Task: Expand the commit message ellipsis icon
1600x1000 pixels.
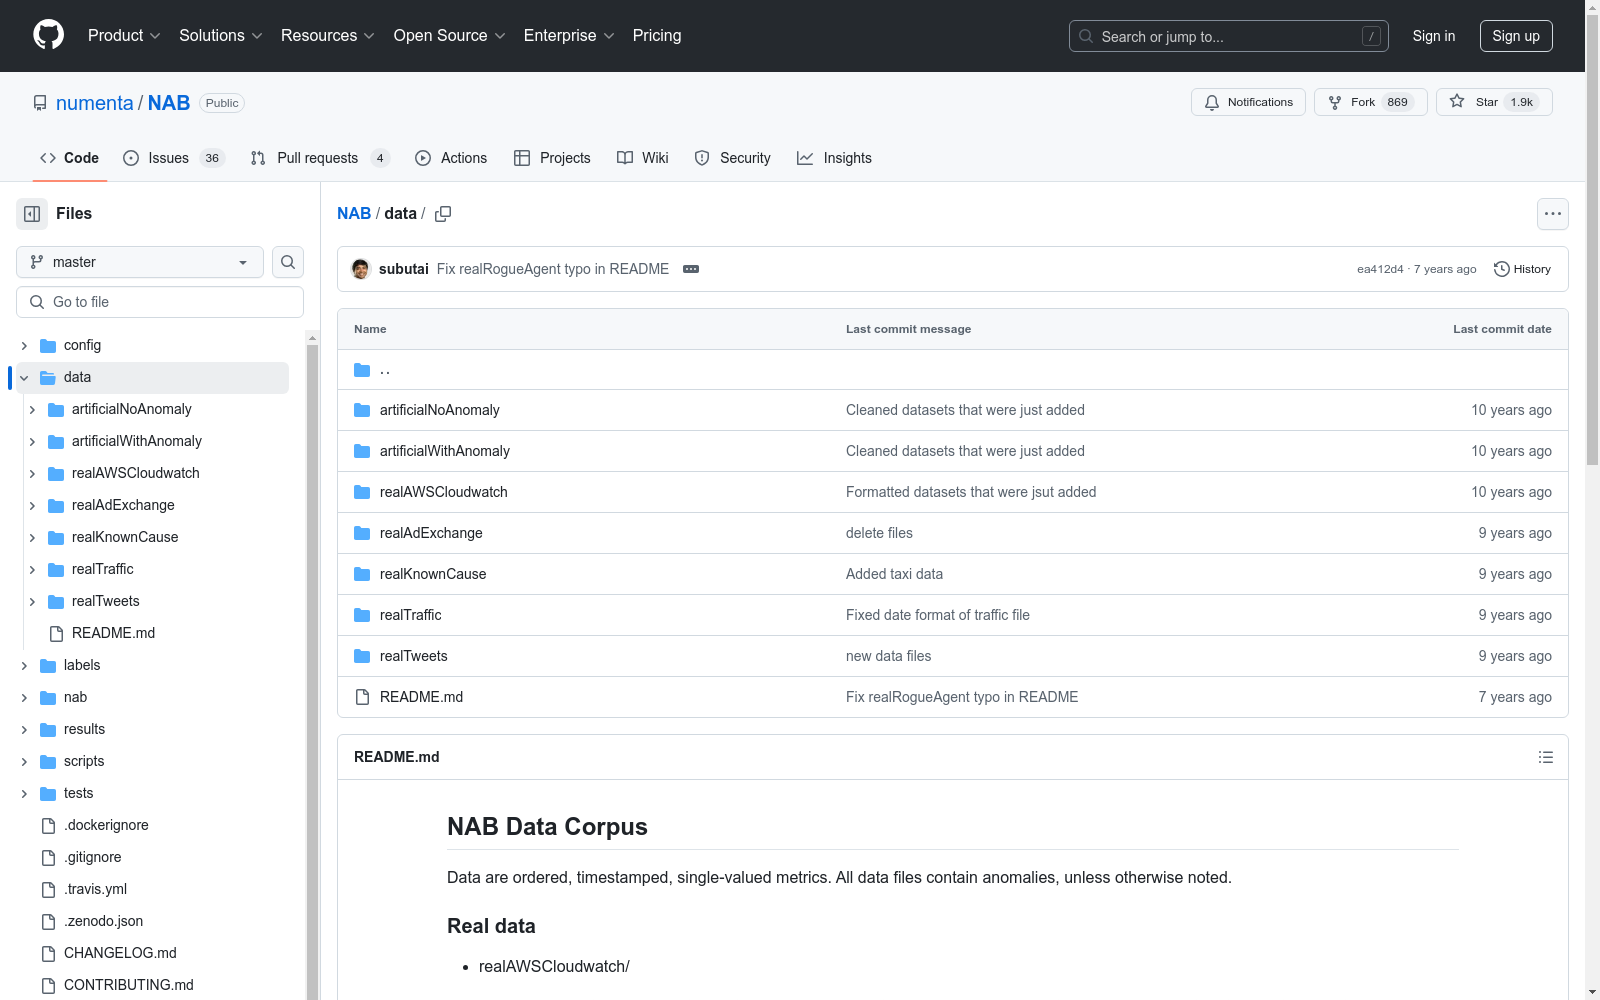Action: [x=691, y=269]
